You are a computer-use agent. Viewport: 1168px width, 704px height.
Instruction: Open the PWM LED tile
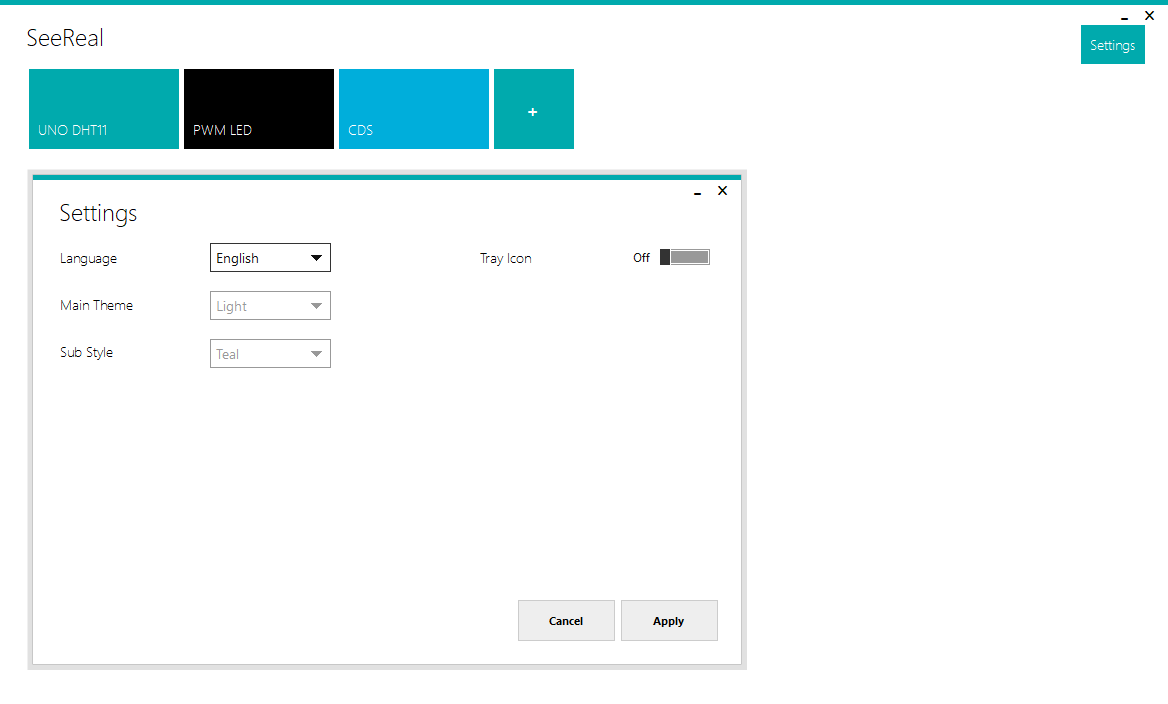(258, 109)
